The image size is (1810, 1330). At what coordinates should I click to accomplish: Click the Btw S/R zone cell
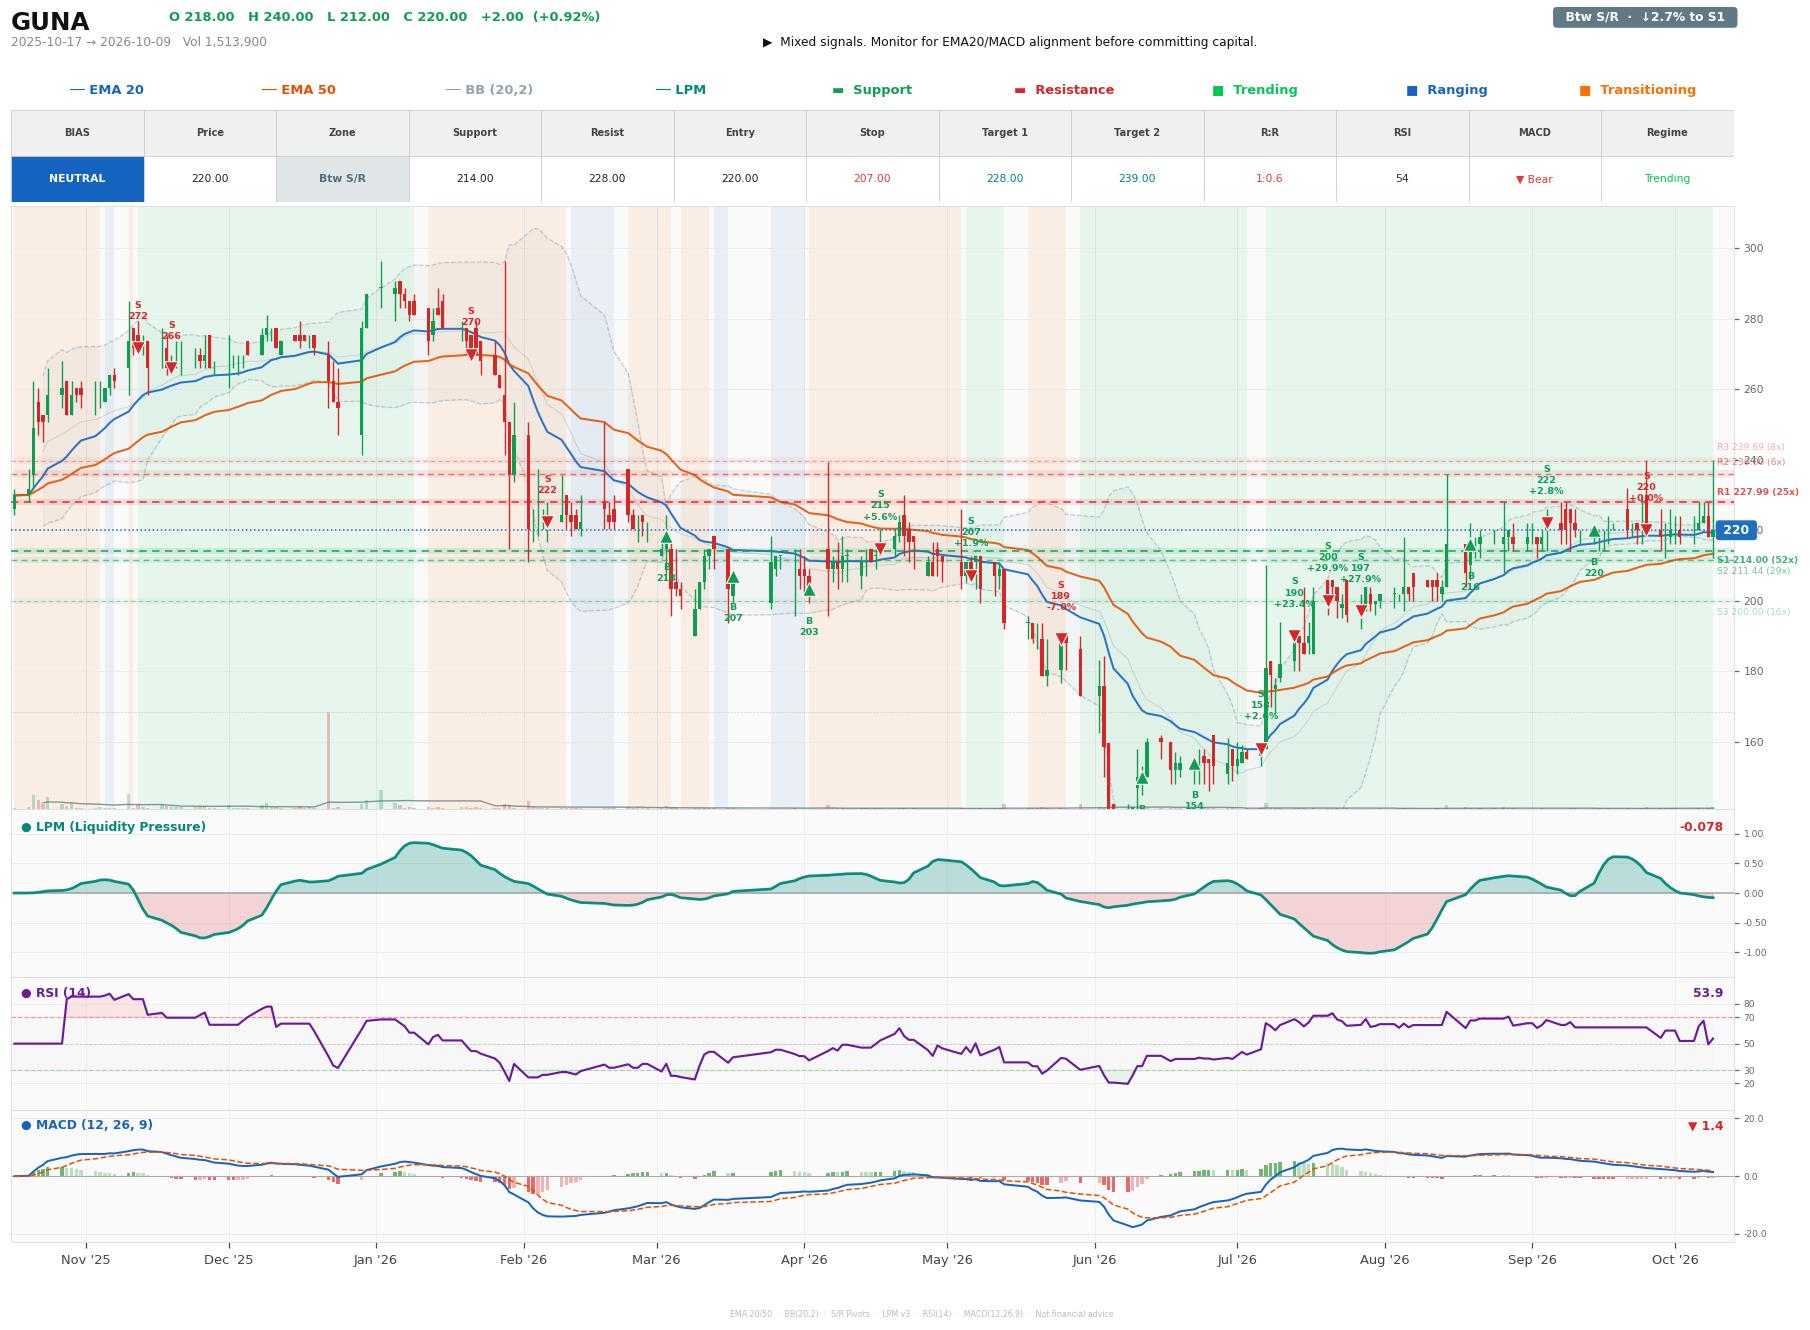click(x=342, y=179)
